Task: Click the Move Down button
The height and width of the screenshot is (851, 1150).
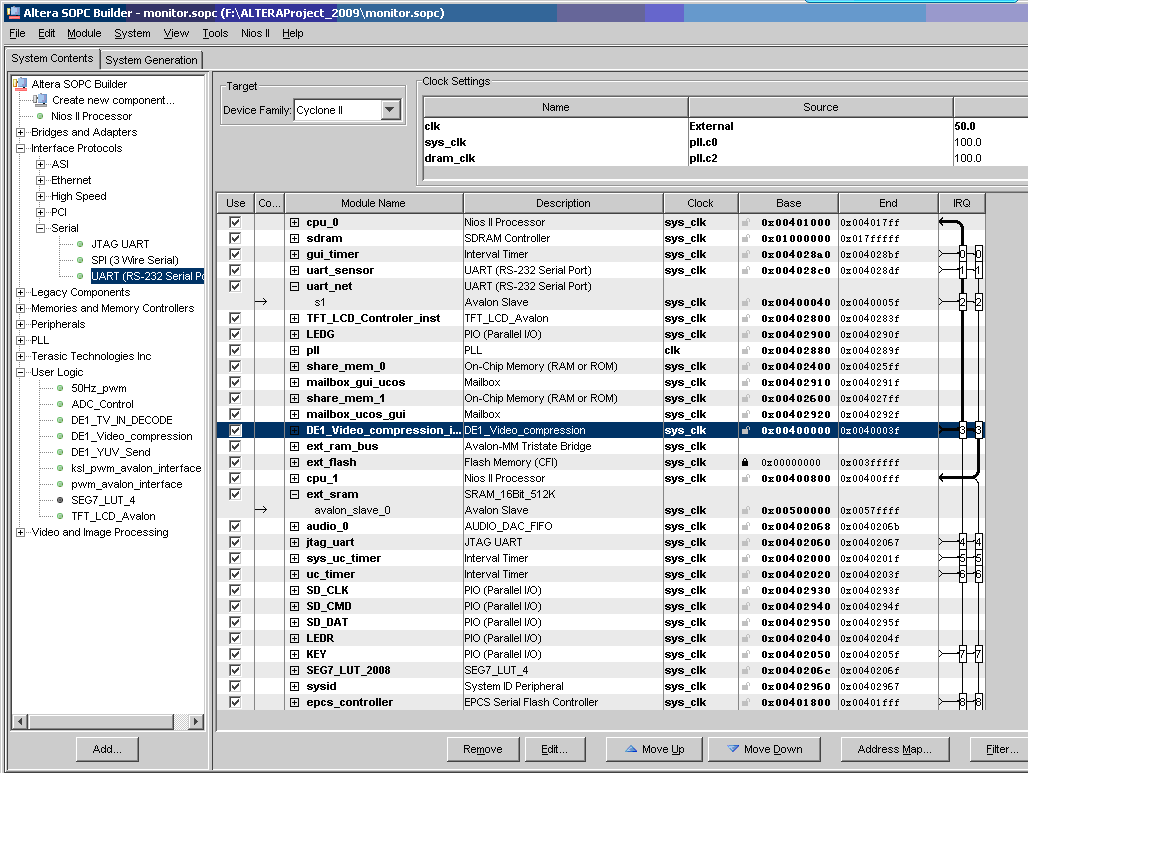Action: point(763,749)
